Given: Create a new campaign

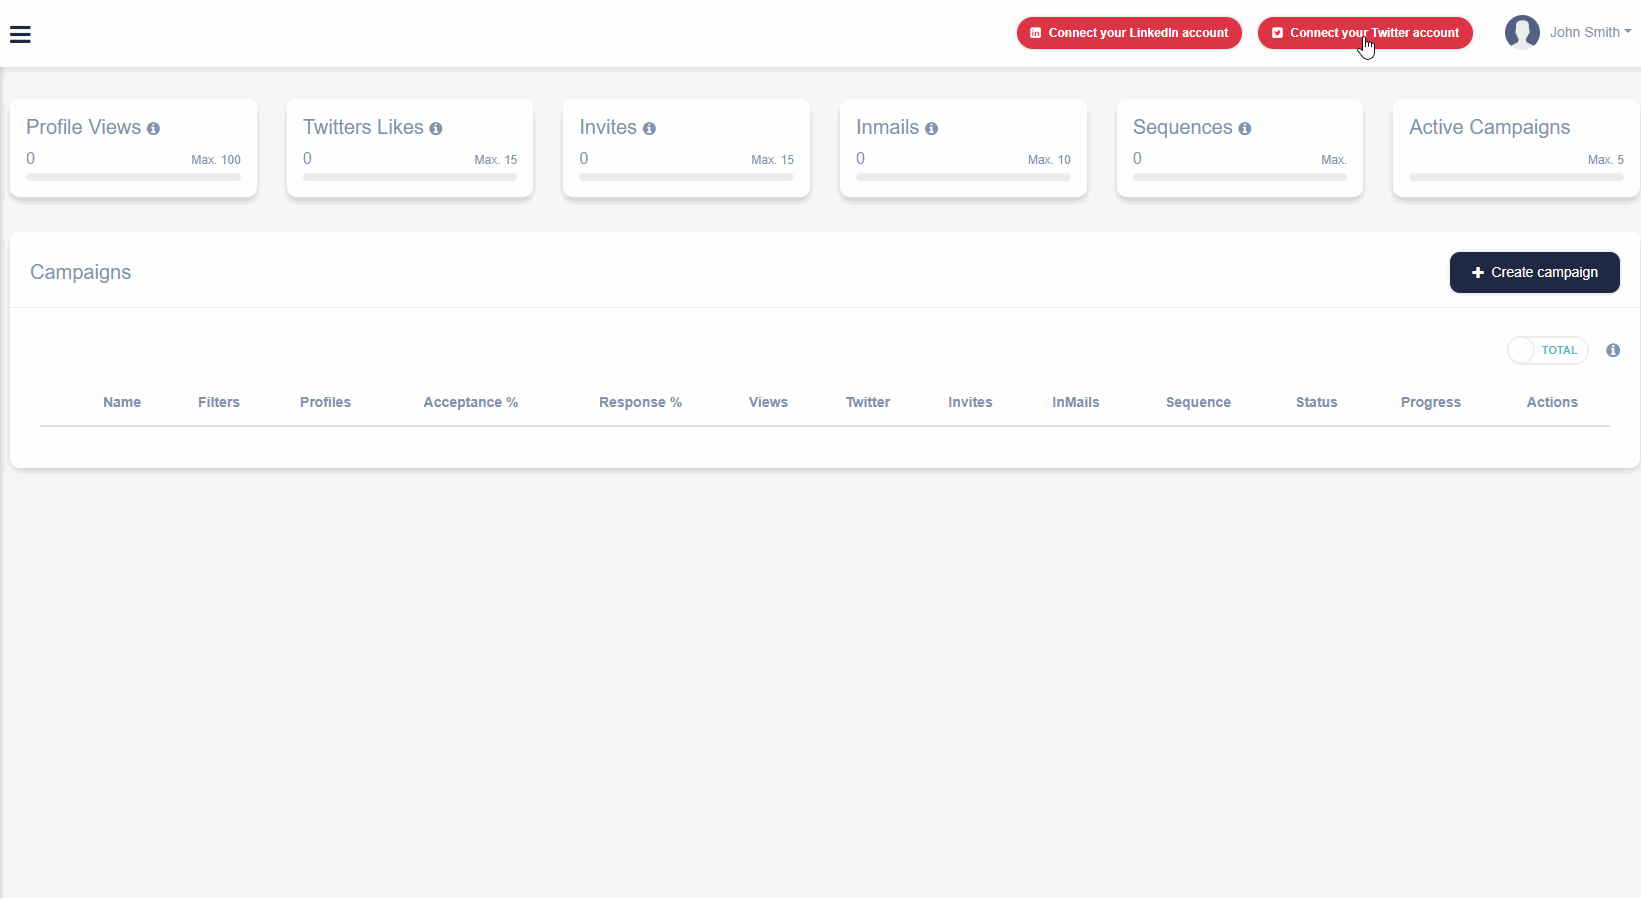Looking at the screenshot, I should tap(1535, 272).
